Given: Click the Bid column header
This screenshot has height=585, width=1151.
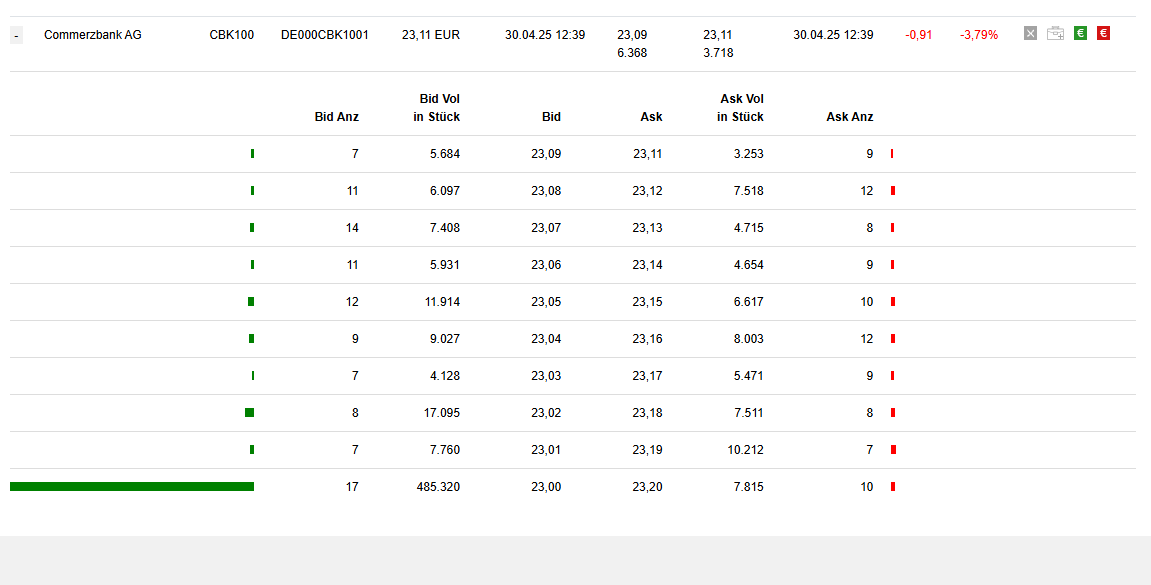Looking at the screenshot, I should [551, 117].
